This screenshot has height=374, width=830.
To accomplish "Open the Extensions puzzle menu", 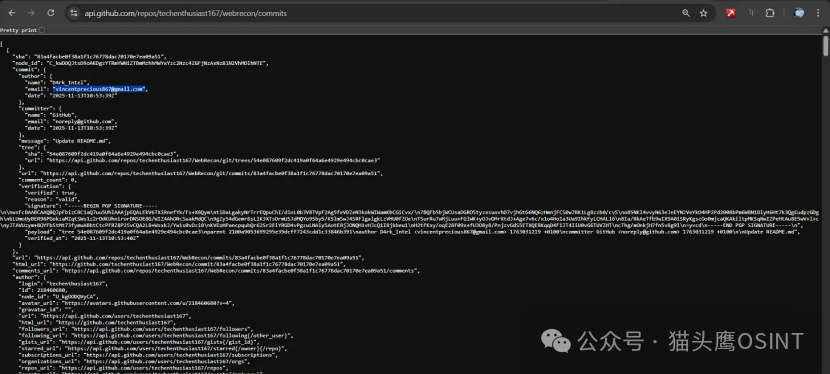I will (770, 13).
